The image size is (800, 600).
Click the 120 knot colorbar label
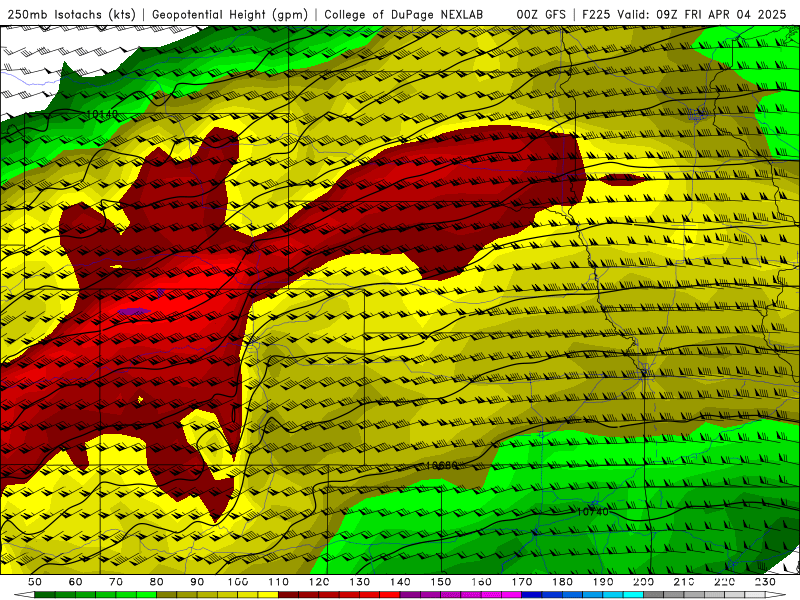319,582
